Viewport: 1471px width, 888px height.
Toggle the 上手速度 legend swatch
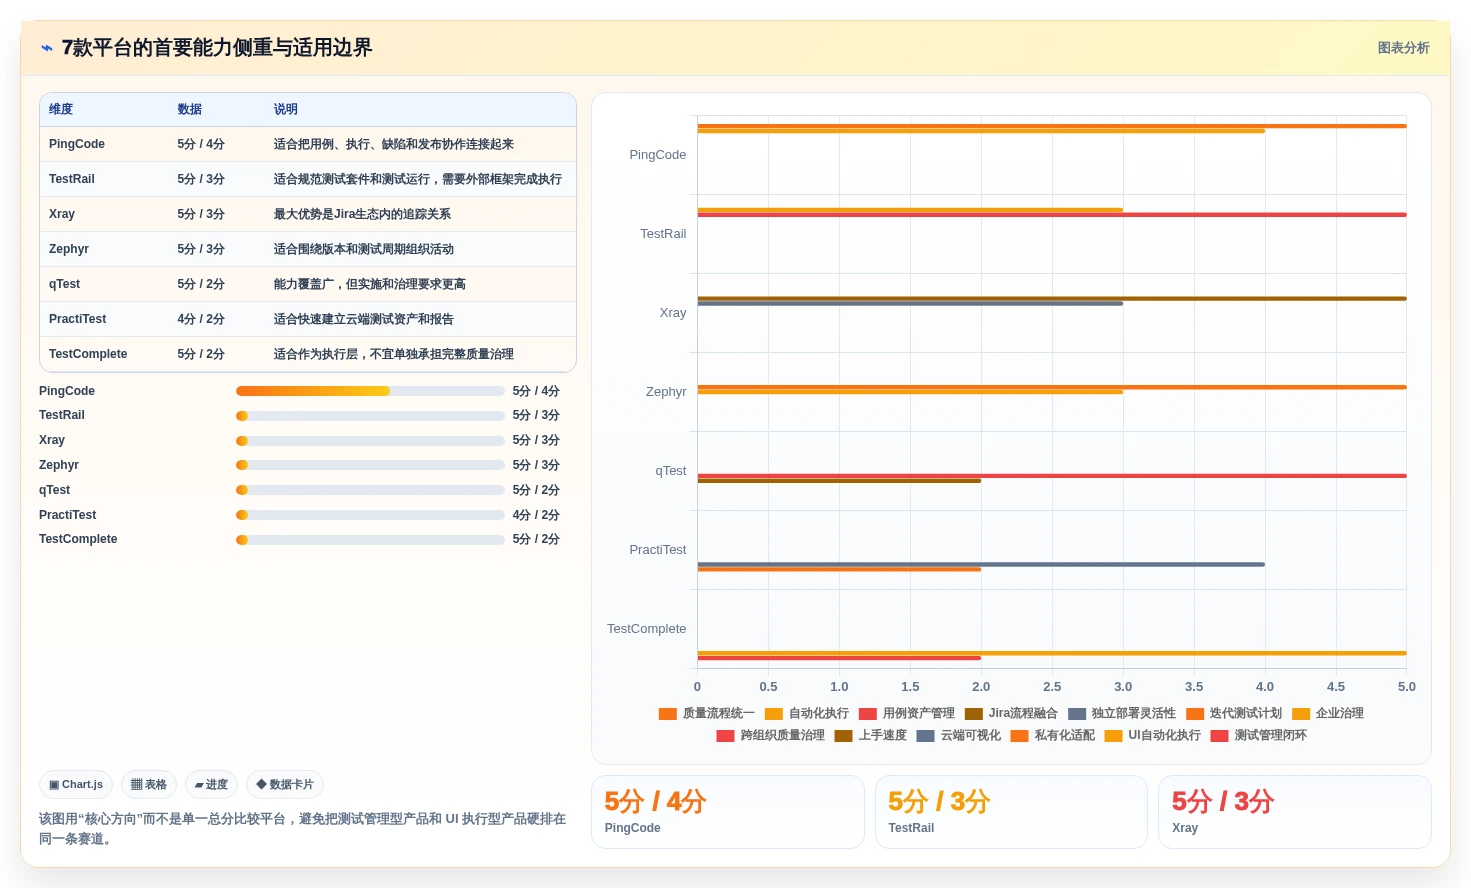pos(844,736)
